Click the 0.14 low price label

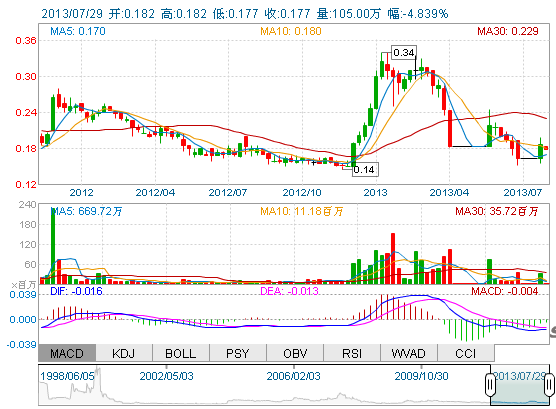[365, 170]
